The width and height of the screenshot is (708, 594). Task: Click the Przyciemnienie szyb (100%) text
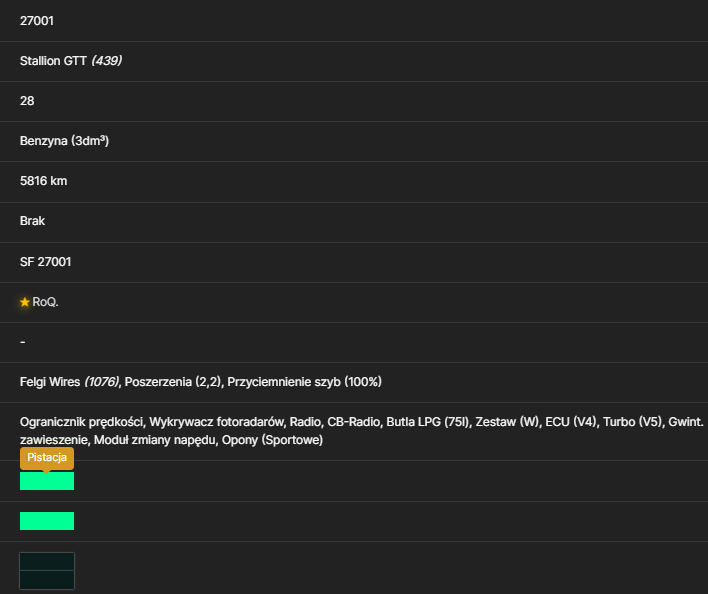coord(304,382)
